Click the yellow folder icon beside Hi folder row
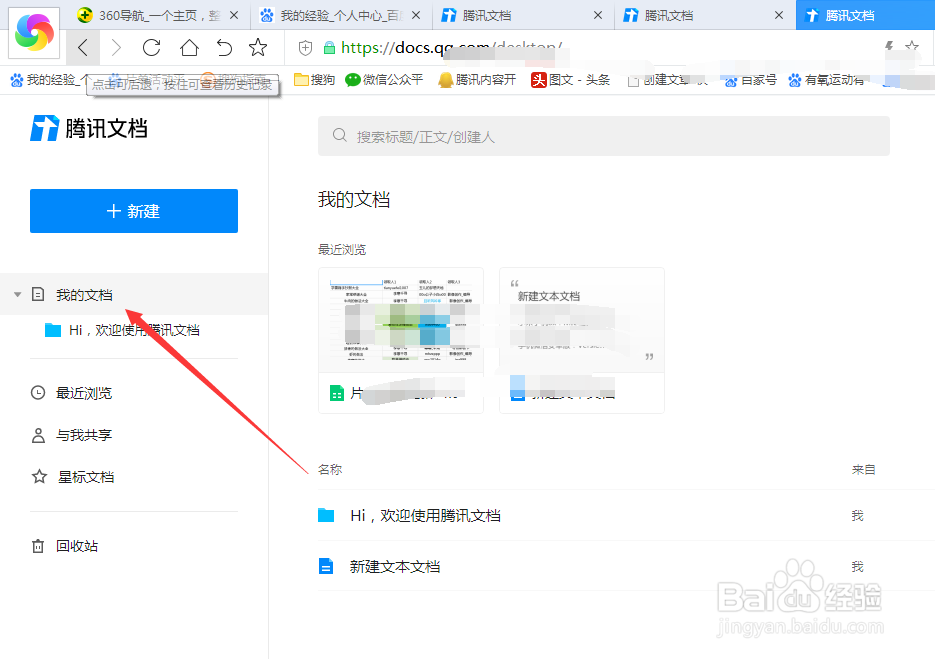The image size is (935, 659). 328,516
